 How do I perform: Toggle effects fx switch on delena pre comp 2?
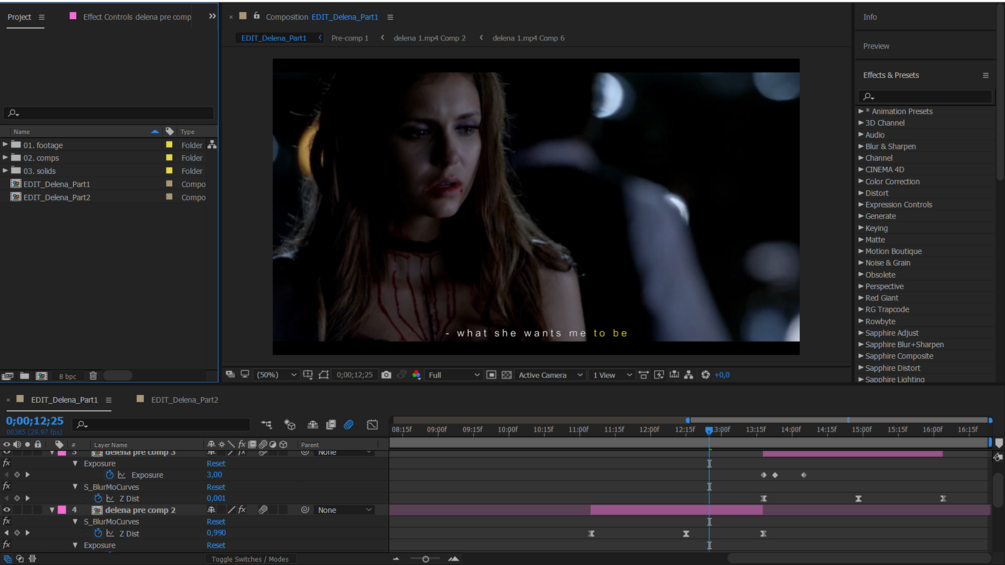(242, 510)
